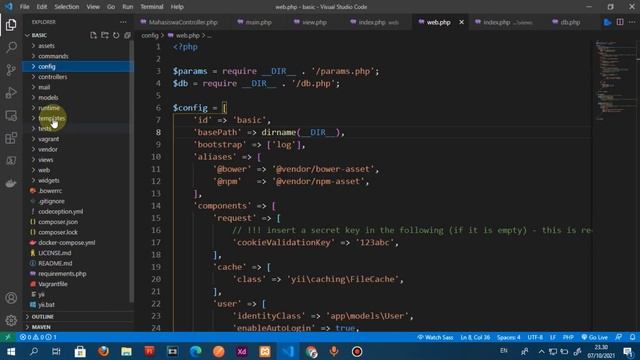The image size is (640, 360).
Task: Click Go Live in status bar
Action: coord(594,337)
